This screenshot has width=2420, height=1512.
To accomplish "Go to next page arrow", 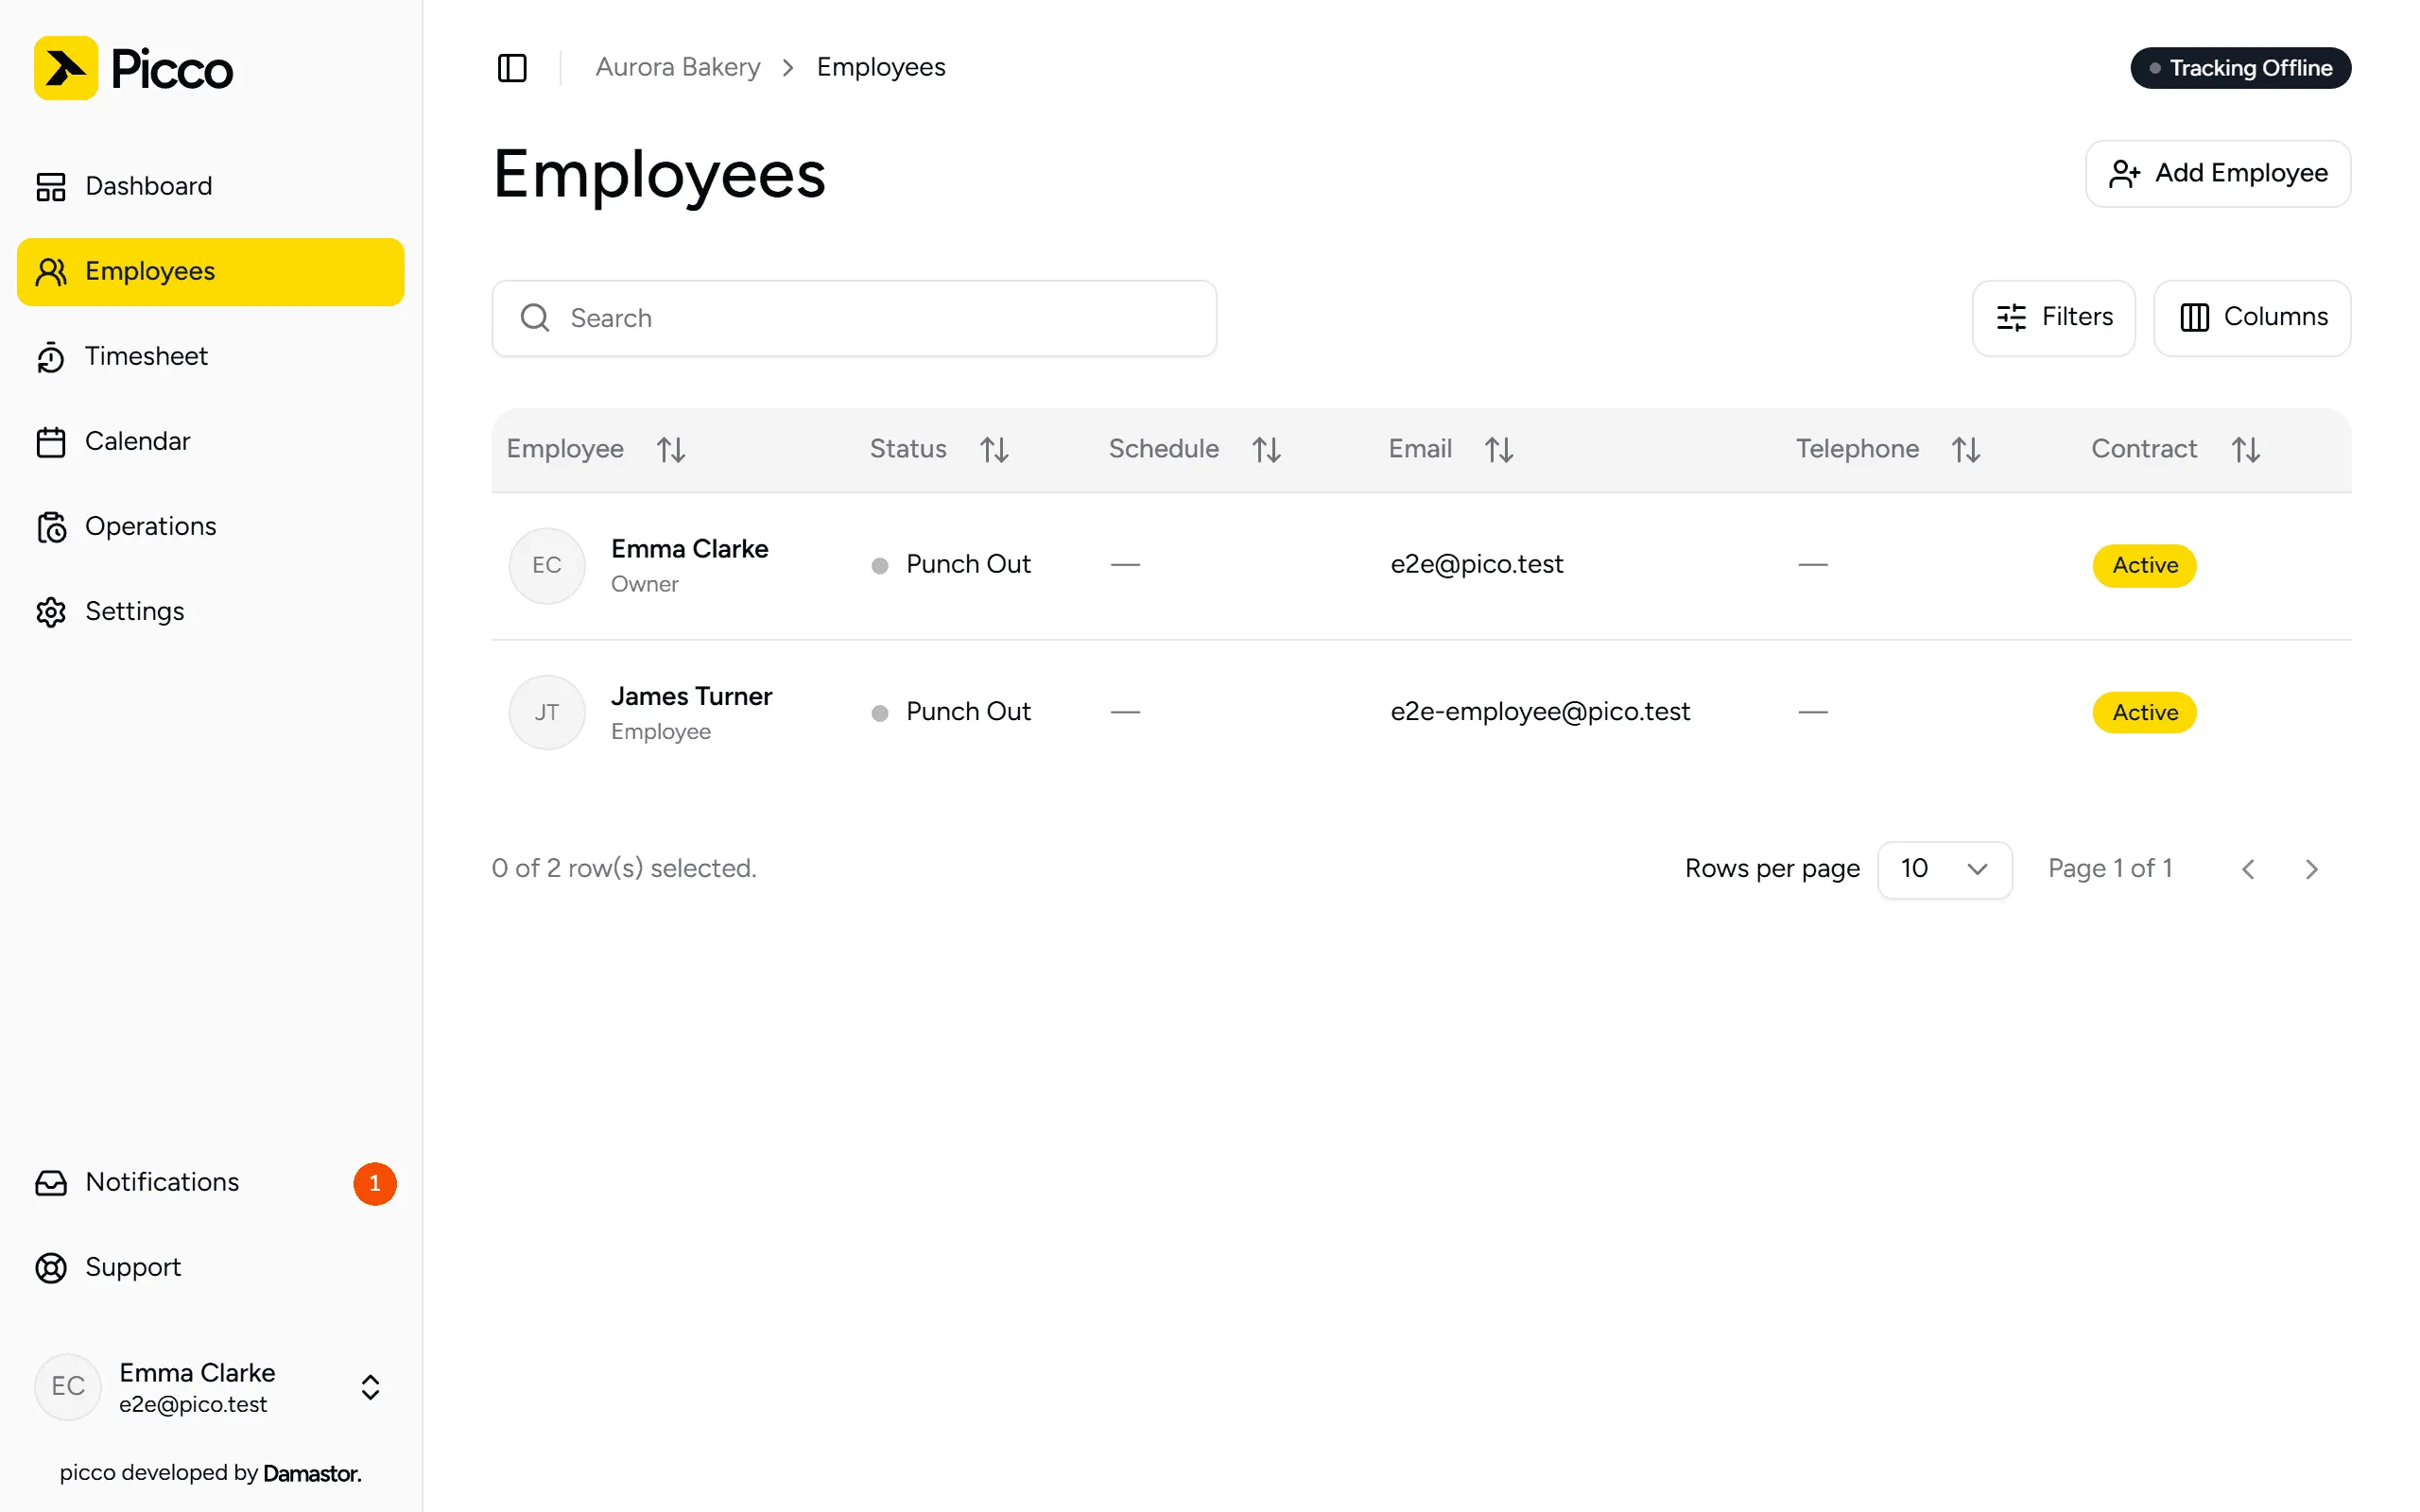I will (x=2311, y=869).
